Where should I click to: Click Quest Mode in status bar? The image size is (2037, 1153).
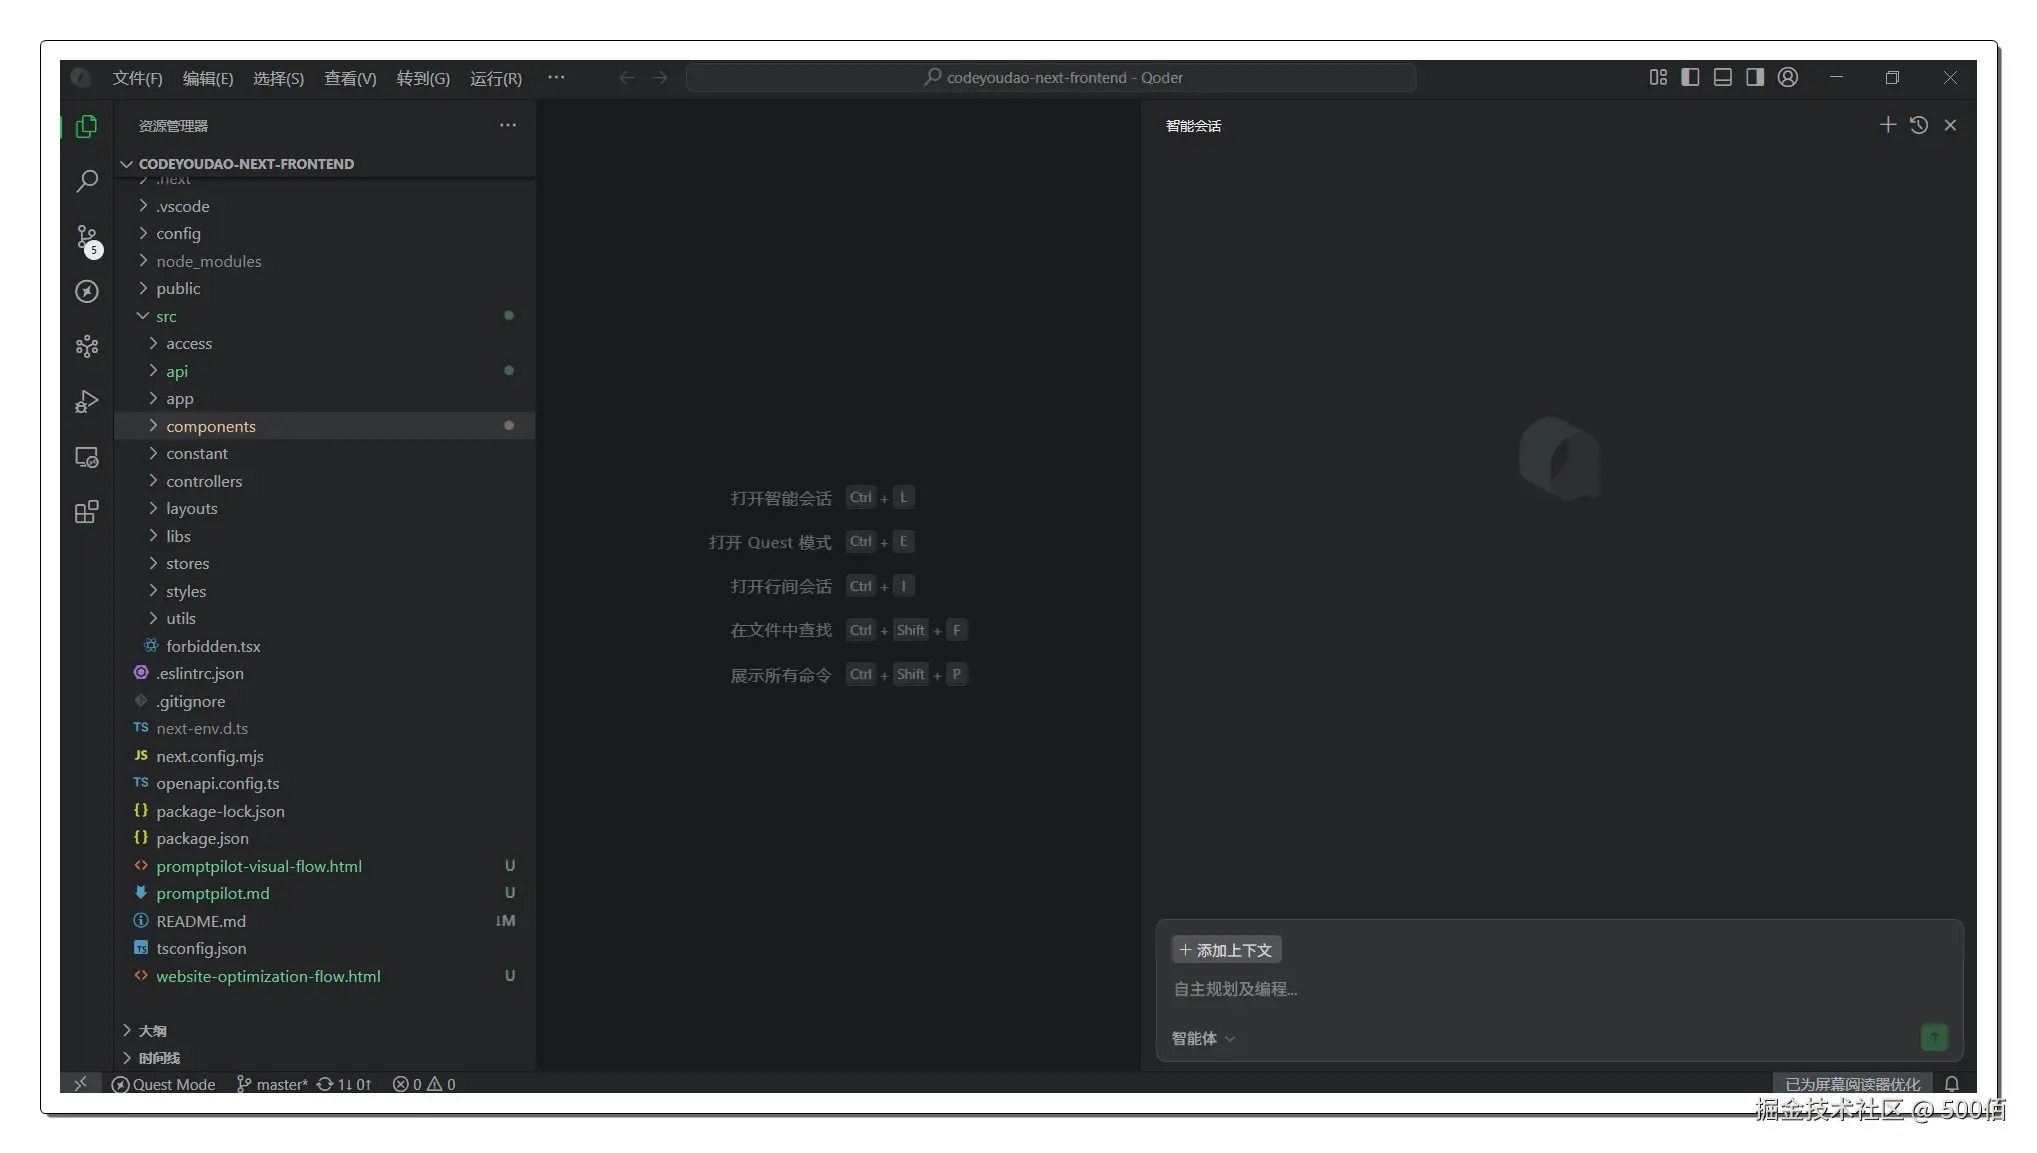[x=163, y=1084]
